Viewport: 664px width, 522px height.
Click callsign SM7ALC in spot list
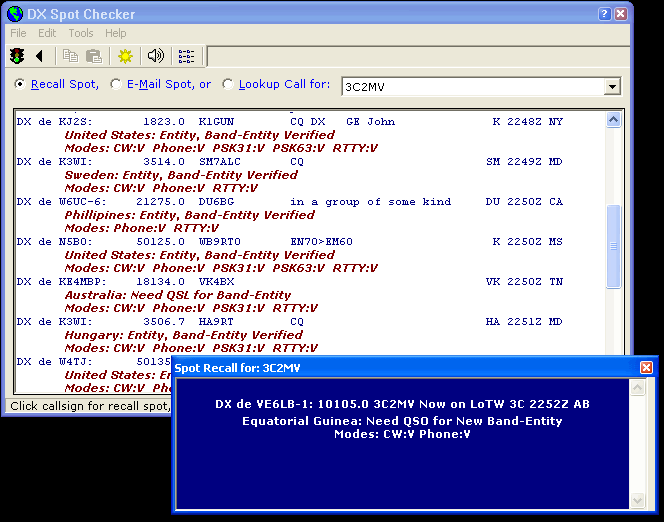point(219,162)
